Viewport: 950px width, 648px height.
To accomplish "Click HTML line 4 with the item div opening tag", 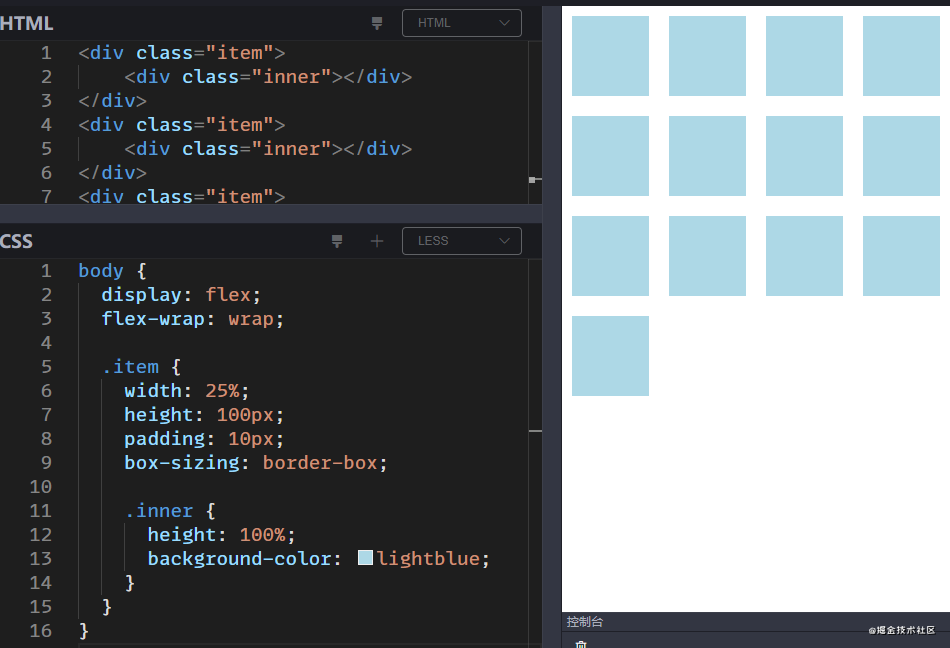I will click(181, 125).
